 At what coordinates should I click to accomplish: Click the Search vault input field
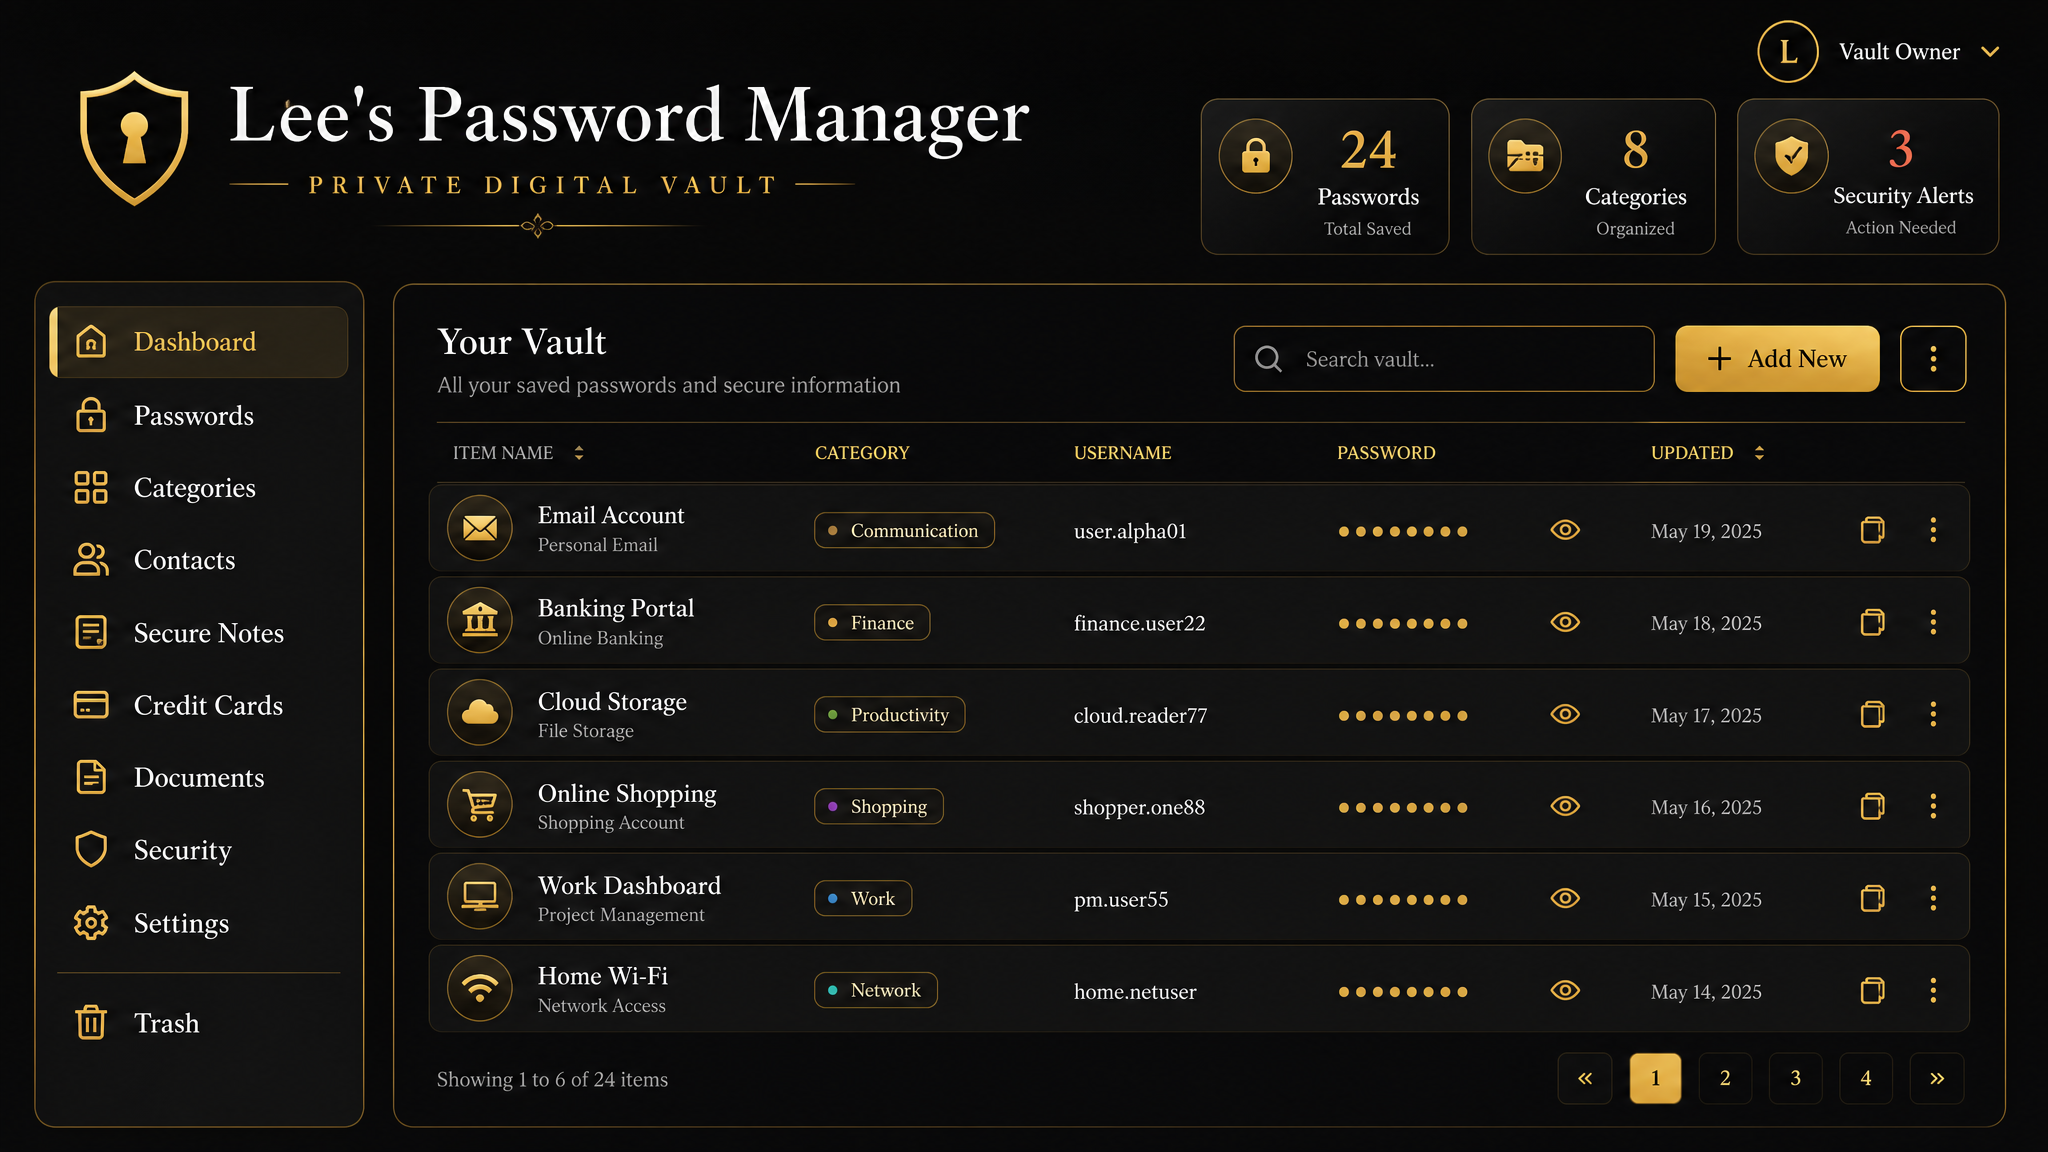(1444, 358)
